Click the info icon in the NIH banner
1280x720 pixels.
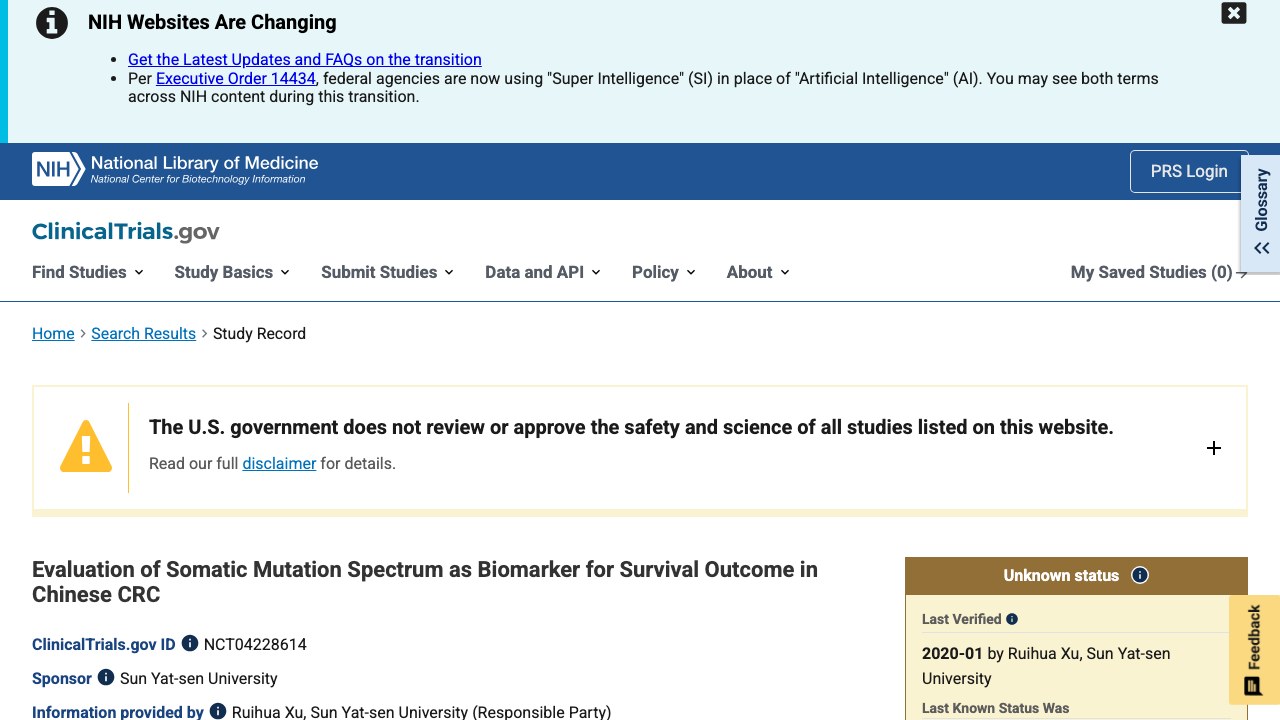click(52, 22)
